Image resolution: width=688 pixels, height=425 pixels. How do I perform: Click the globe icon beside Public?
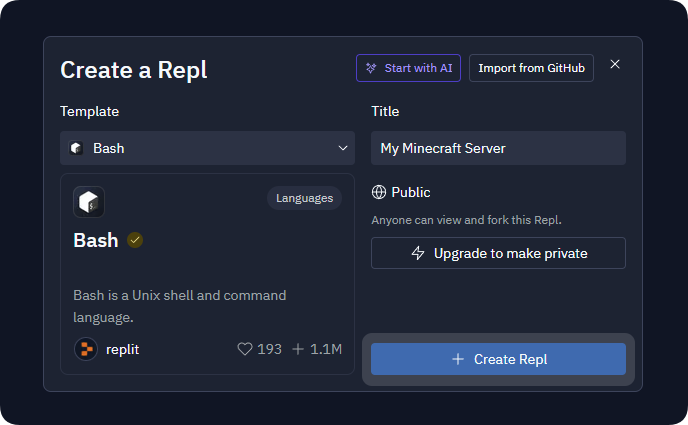point(379,192)
